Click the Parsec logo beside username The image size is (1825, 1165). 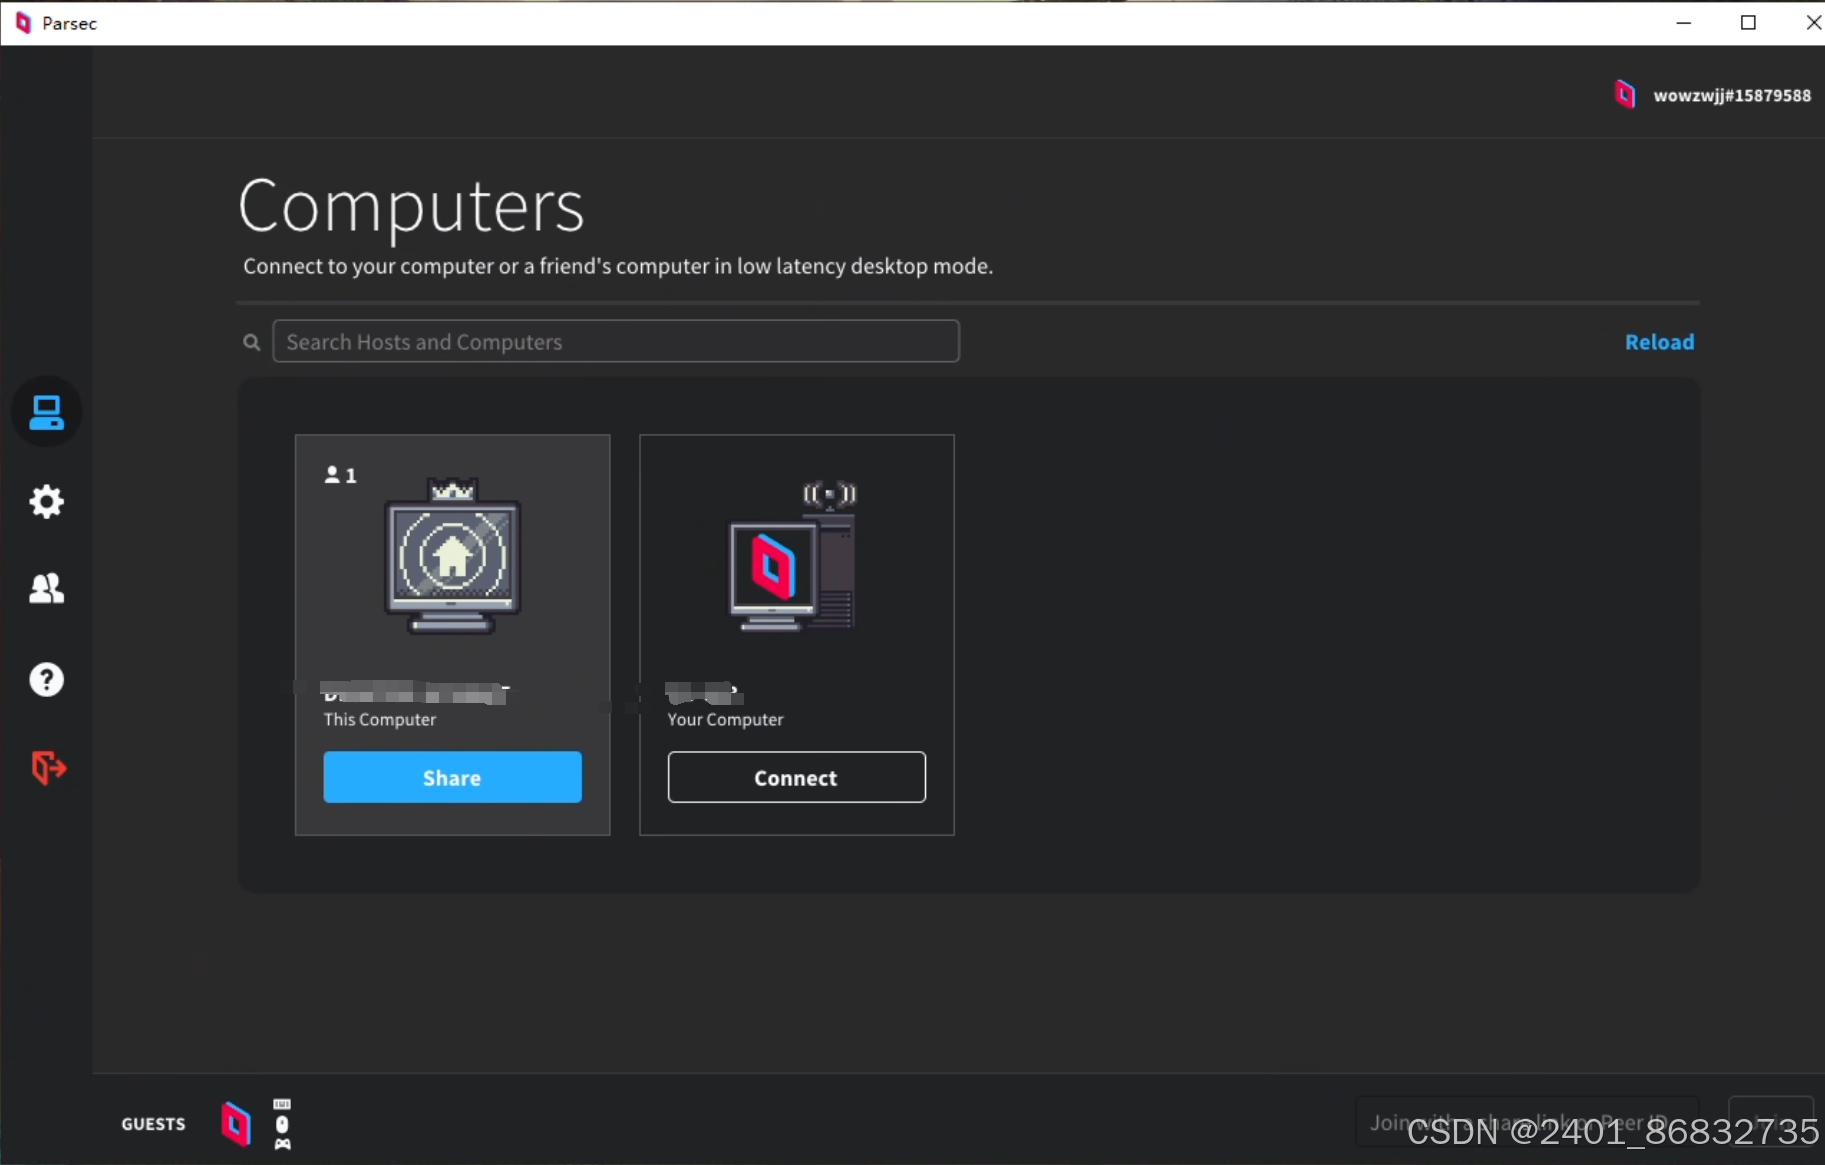click(x=1625, y=95)
